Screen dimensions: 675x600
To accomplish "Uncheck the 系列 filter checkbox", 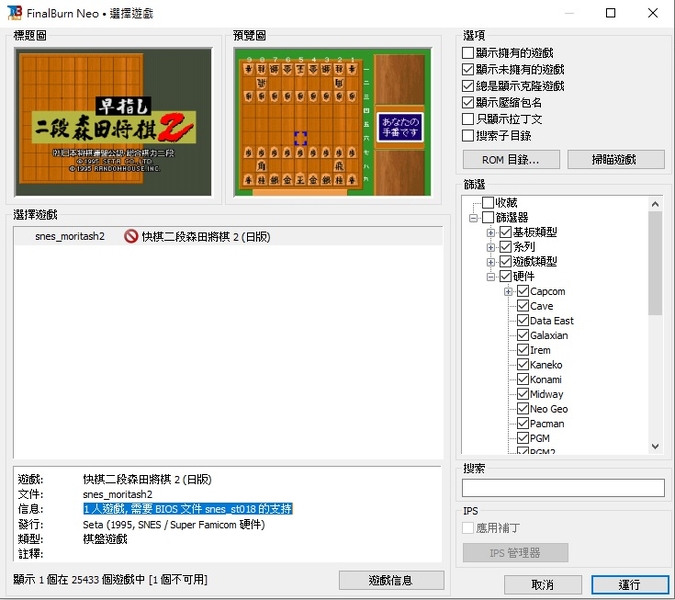I will click(x=505, y=247).
